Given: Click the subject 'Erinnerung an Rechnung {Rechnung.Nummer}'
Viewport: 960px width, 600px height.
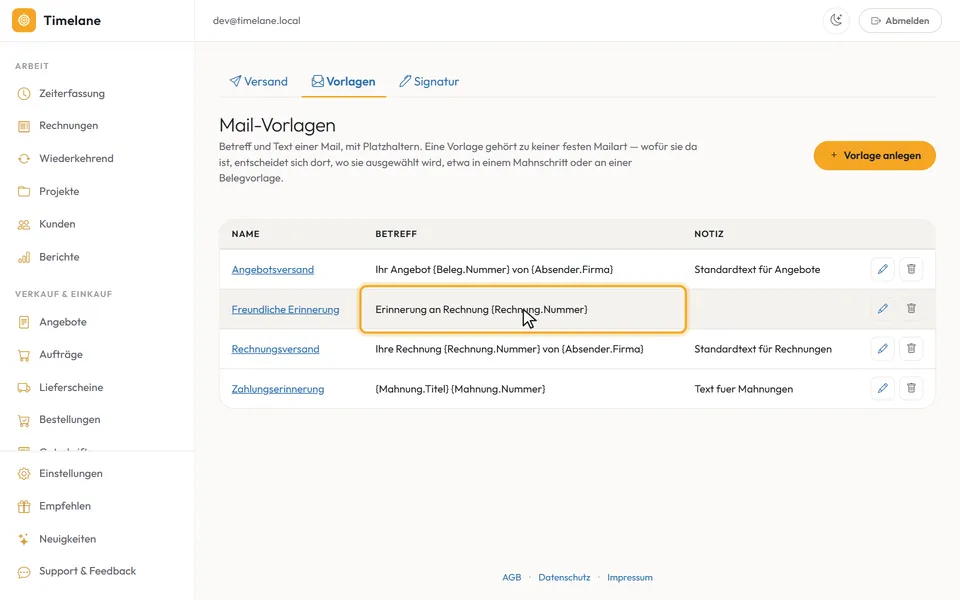Looking at the screenshot, I should click(481, 309).
